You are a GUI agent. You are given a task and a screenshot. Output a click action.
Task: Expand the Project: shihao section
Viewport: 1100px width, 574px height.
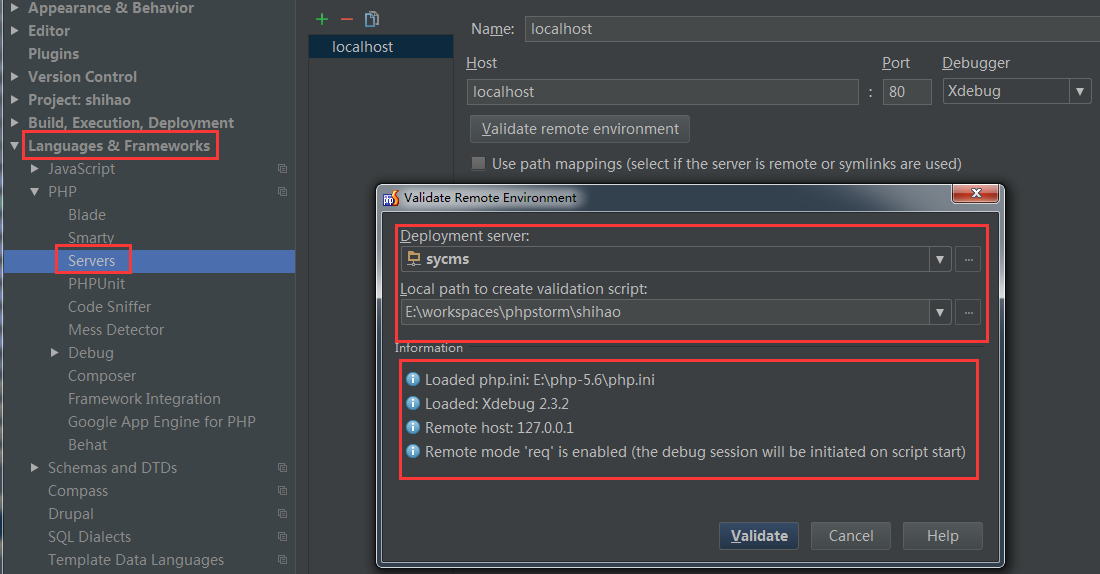14,100
